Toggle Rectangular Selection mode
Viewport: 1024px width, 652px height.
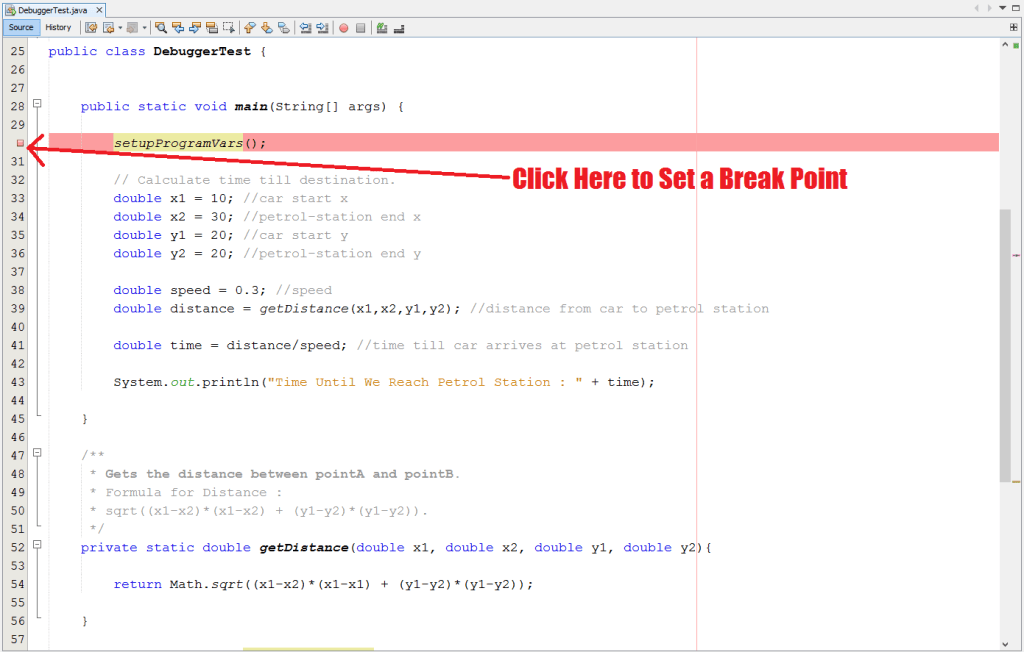[229, 29]
